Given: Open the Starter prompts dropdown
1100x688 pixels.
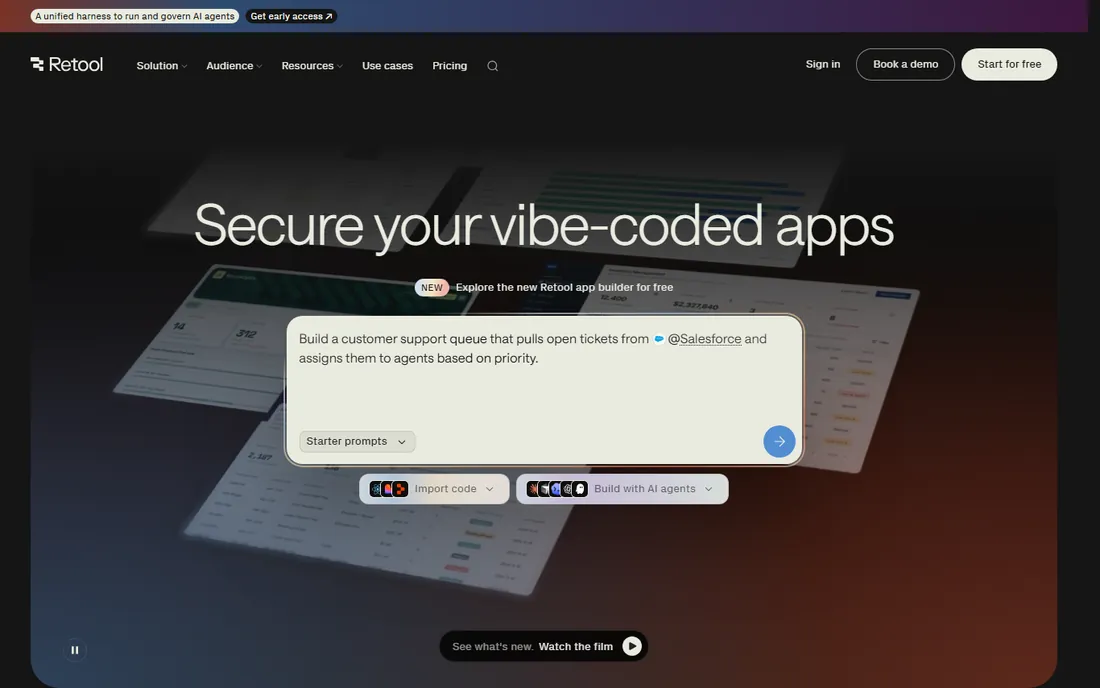Looking at the screenshot, I should coord(356,441).
